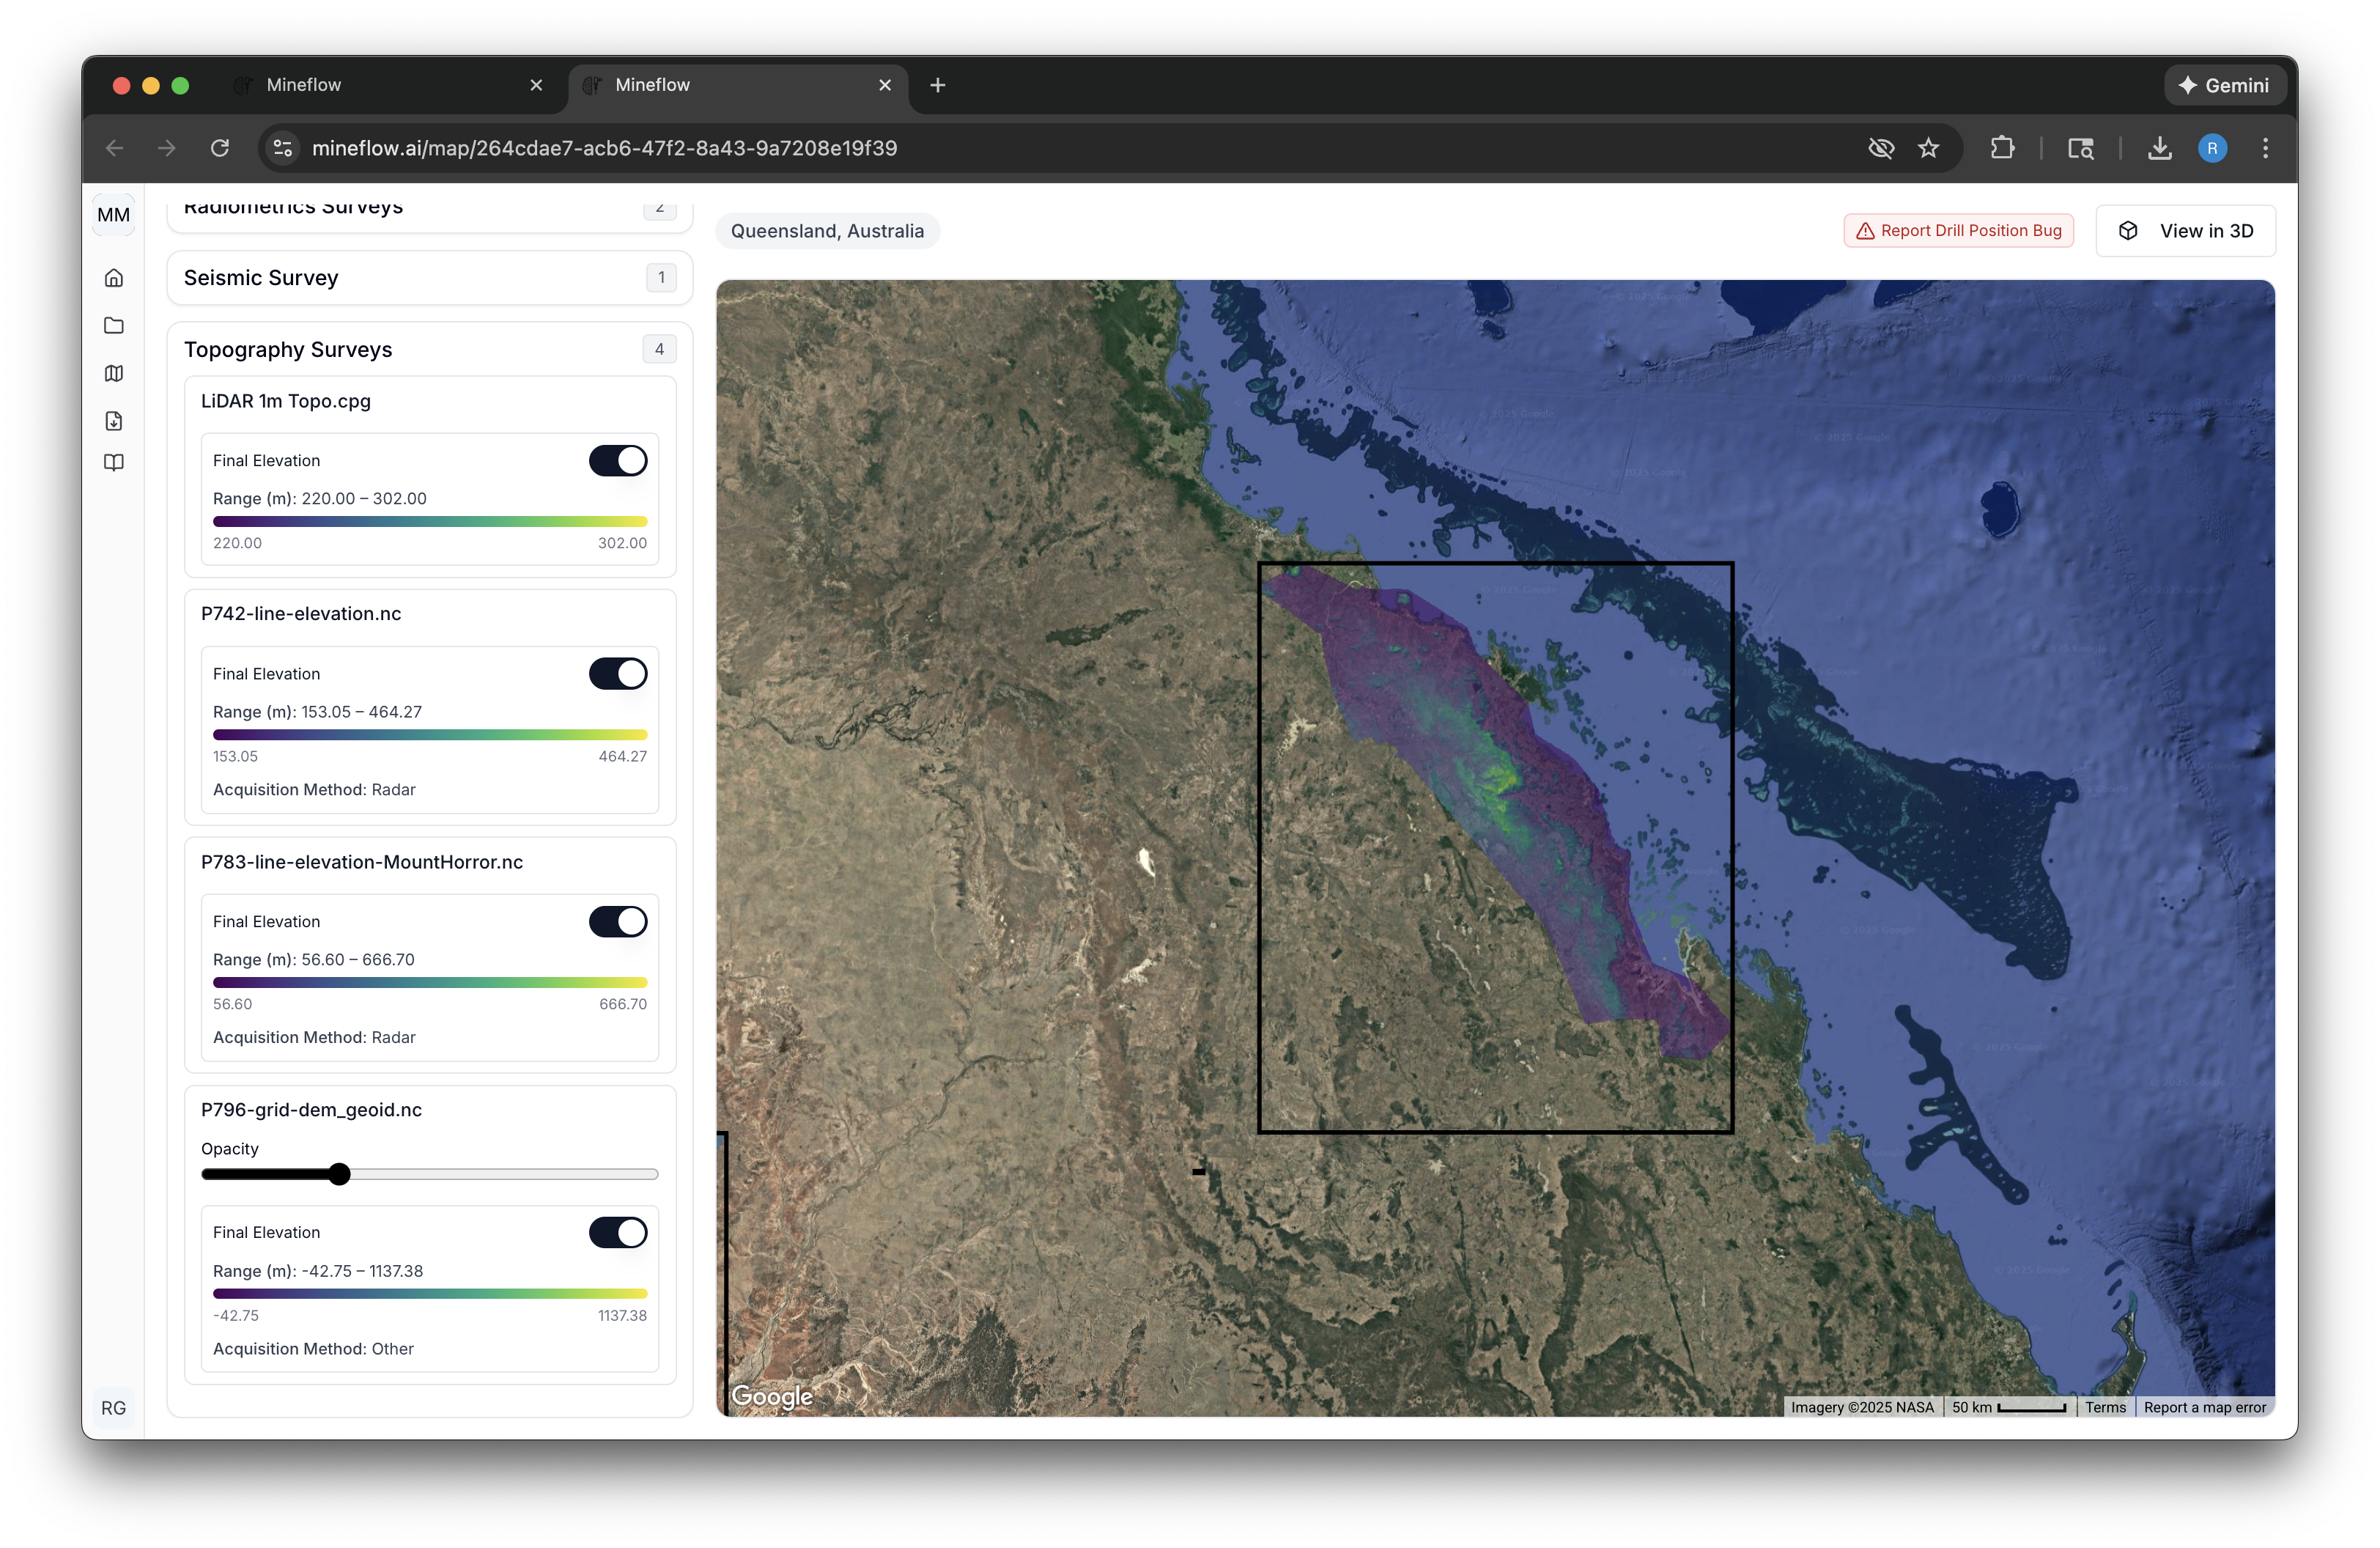Click the MM workspace avatar at the top sidebar
This screenshot has height=1548, width=2380.
coord(113,214)
